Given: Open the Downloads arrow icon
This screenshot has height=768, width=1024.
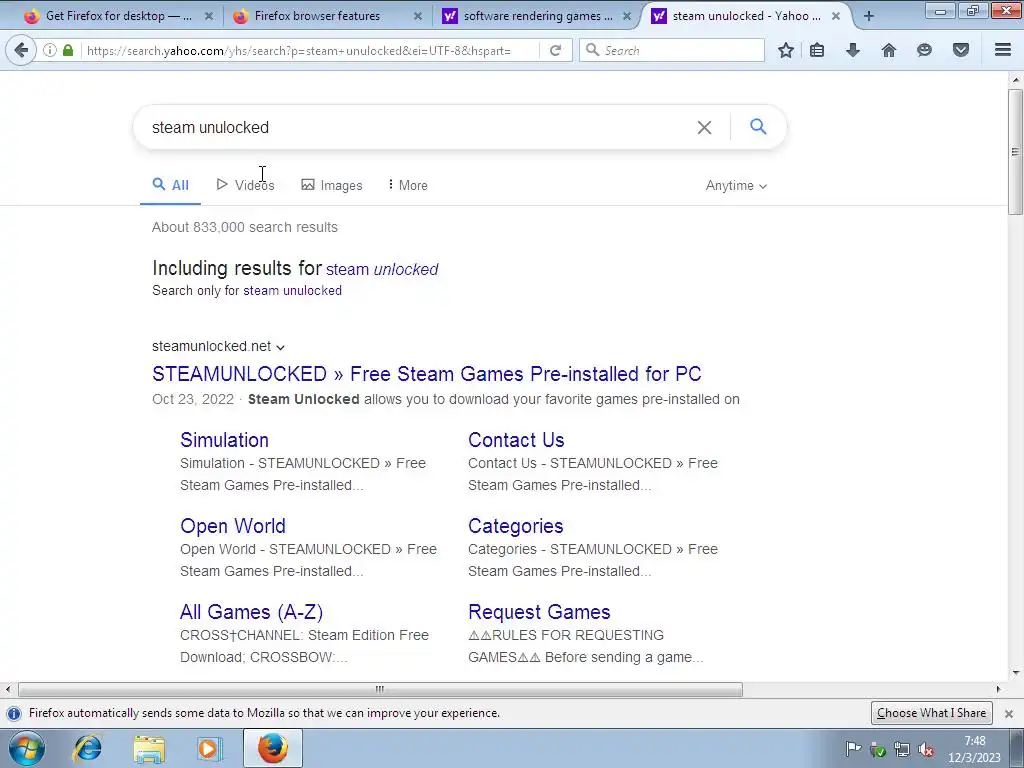Looking at the screenshot, I should [853, 50].
